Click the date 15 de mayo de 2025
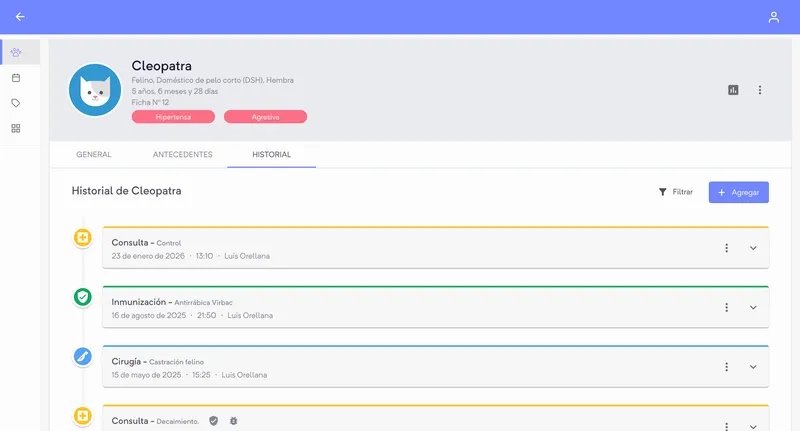The width and height of the screenshot is (800, 431). coord(146,375)
